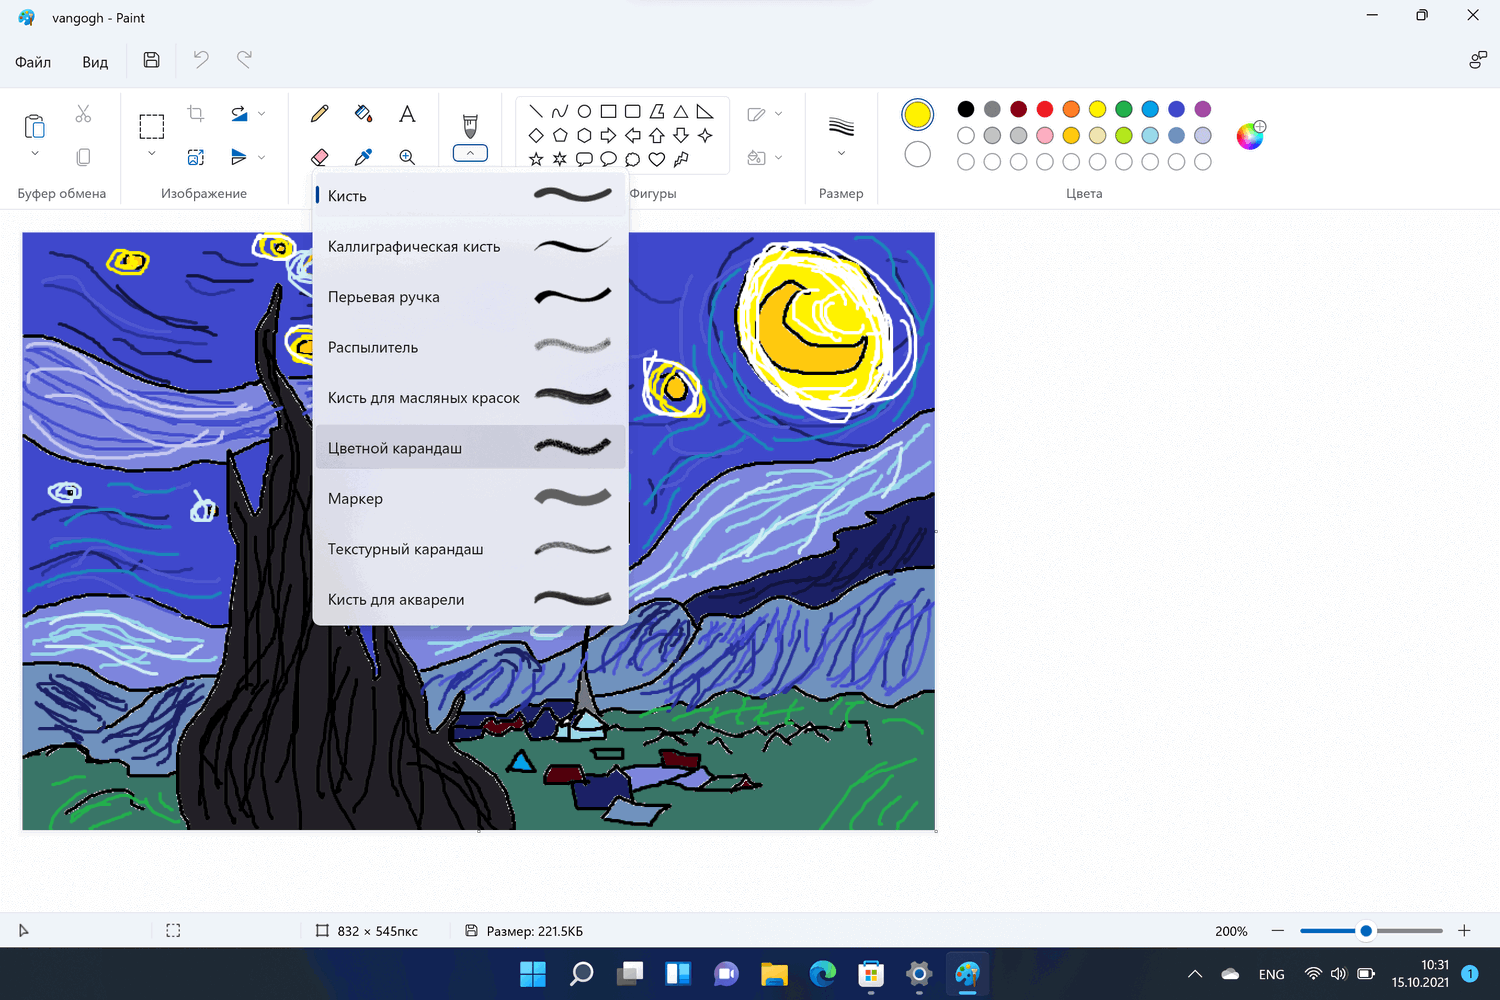Open the Вид menu

click(95, 62)
